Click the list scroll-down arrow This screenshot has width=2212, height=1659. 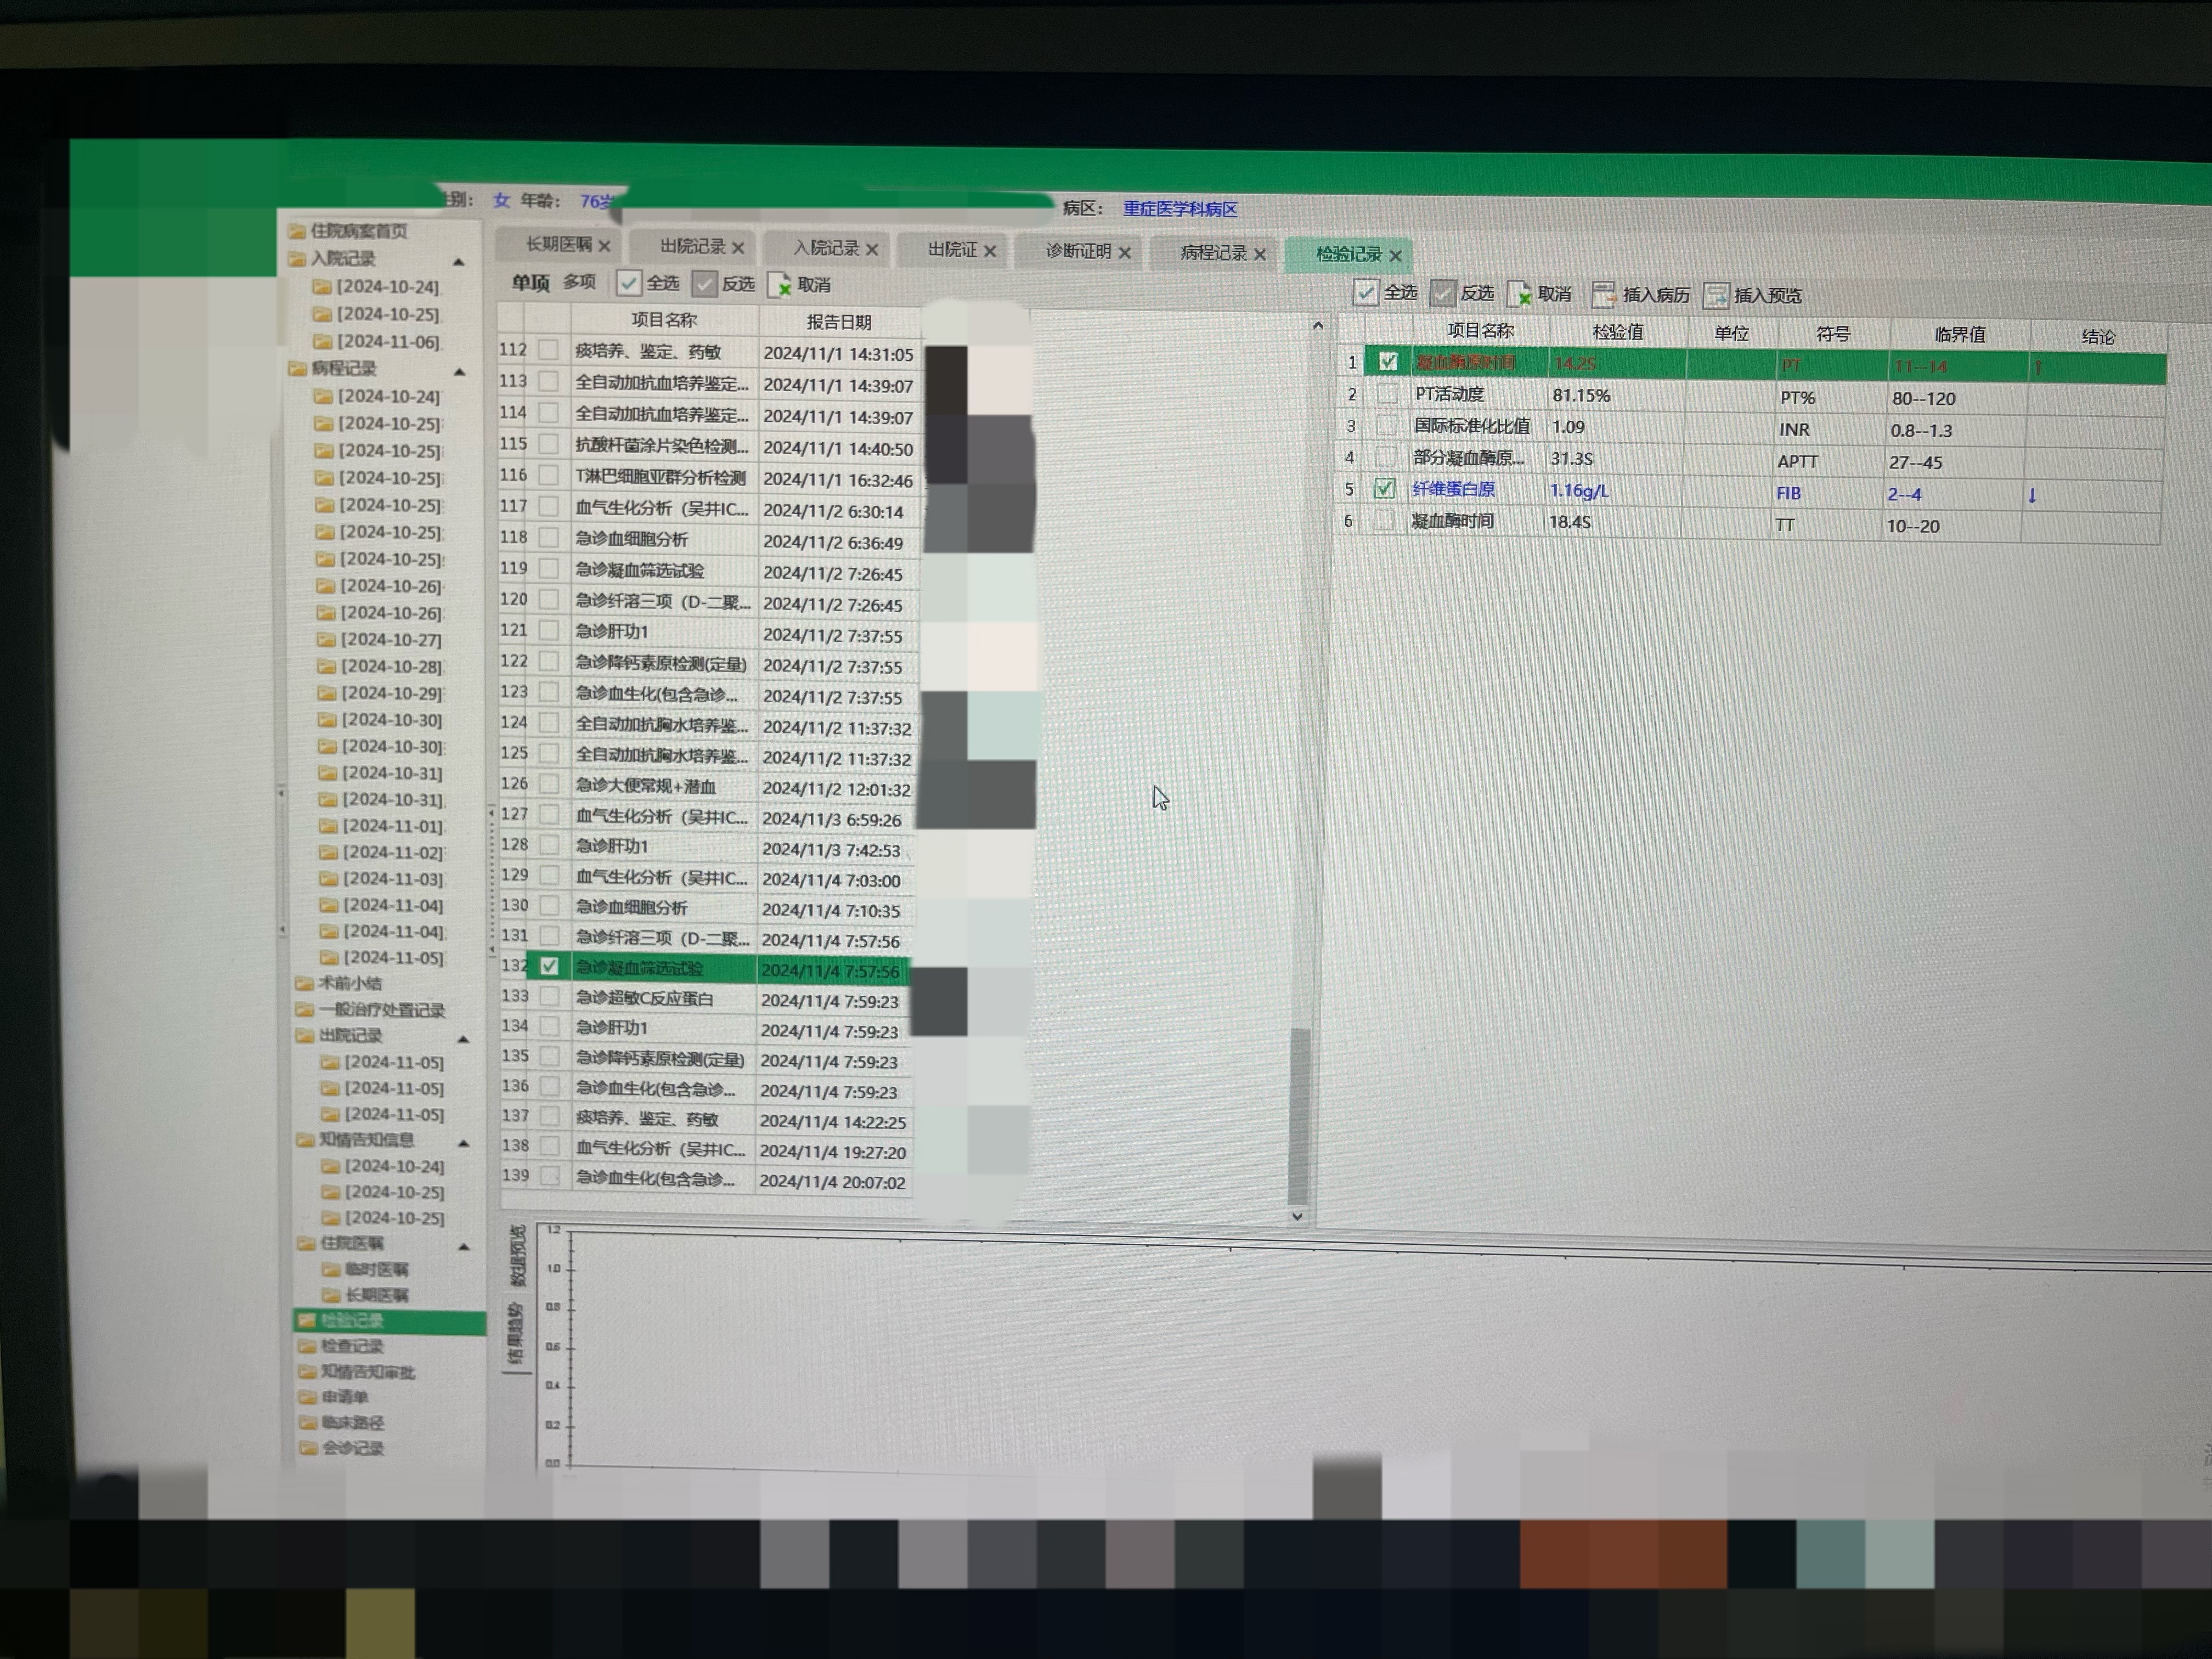coord(1297,1216)
